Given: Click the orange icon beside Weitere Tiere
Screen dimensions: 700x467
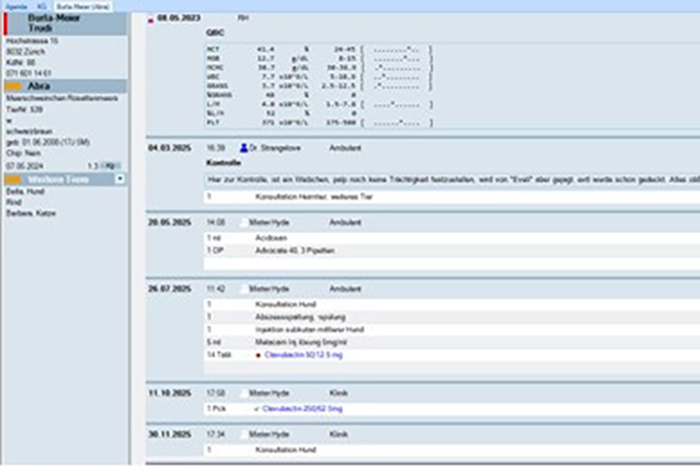Looking at the screenshot, I should tap(13, 178).
